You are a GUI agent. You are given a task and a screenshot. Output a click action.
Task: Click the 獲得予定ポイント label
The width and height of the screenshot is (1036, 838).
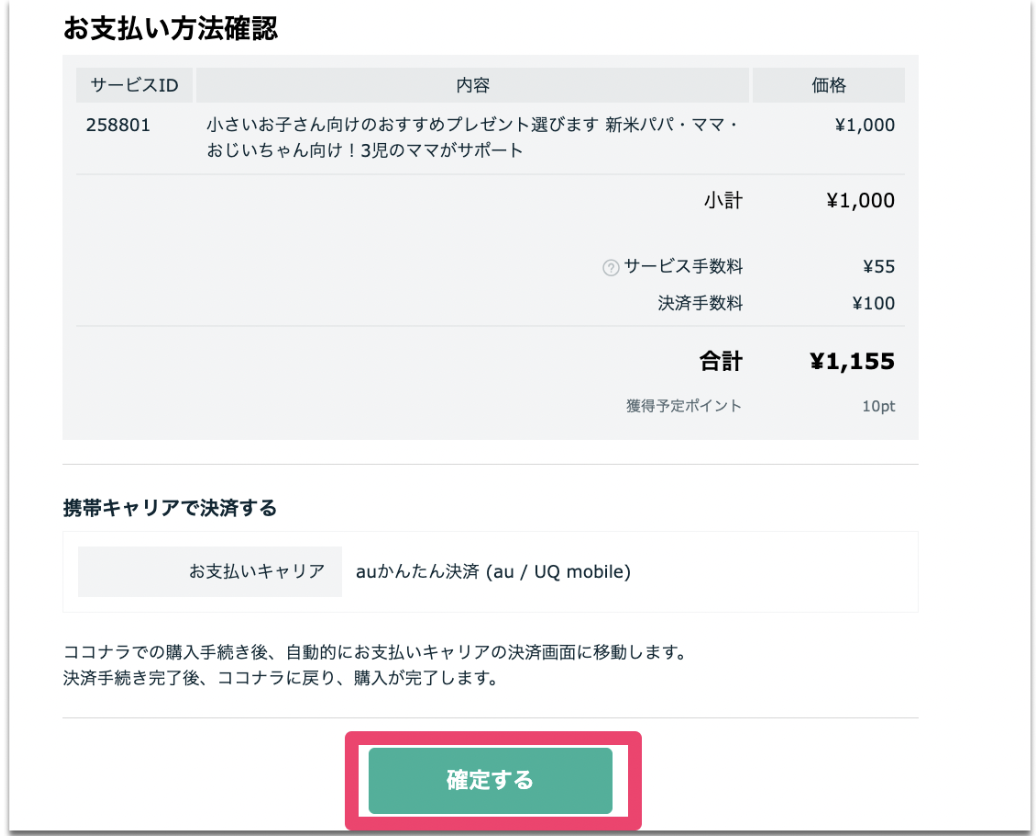tap(684, 406)
